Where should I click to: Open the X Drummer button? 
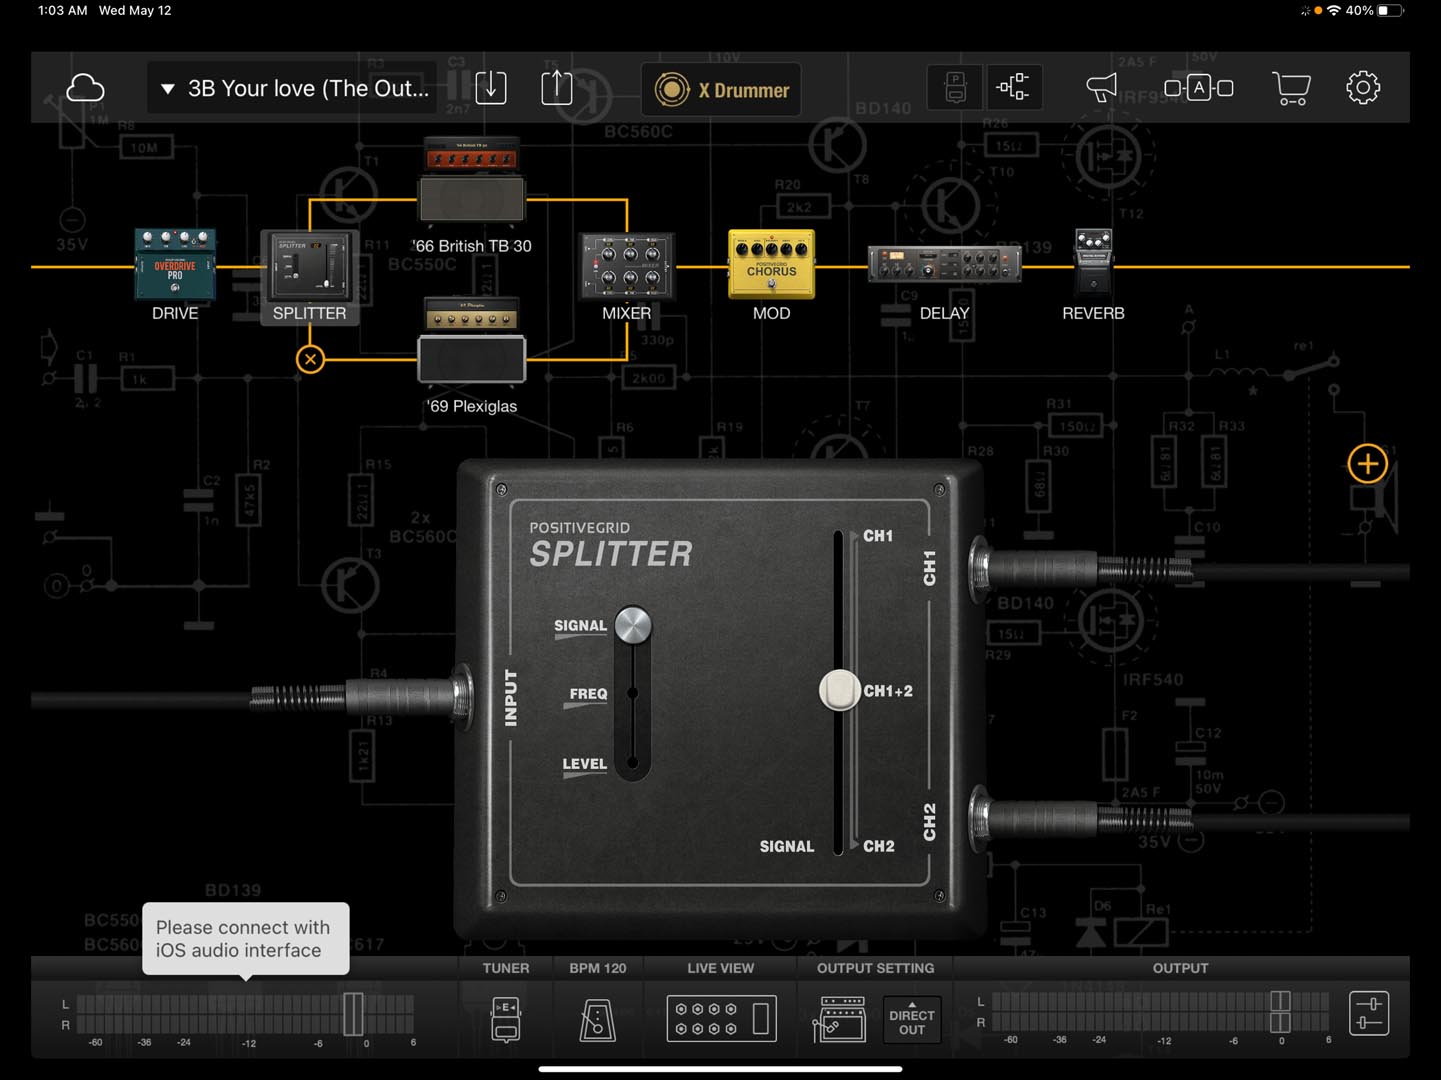click(721, 90)
